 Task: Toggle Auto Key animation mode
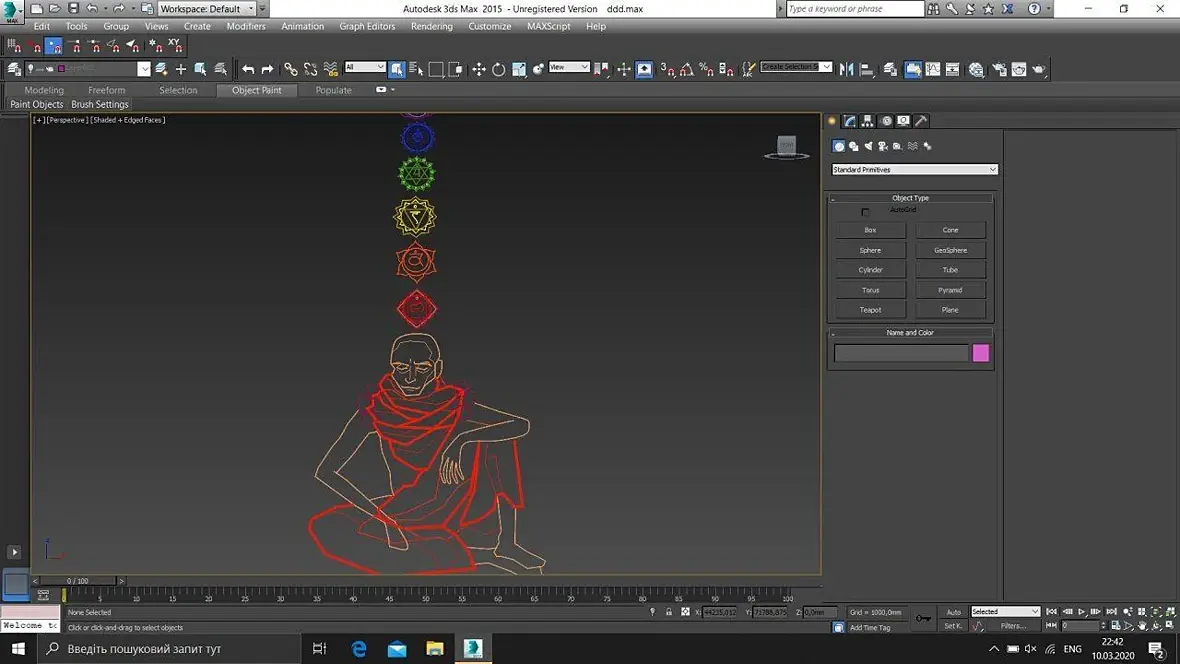953,612
